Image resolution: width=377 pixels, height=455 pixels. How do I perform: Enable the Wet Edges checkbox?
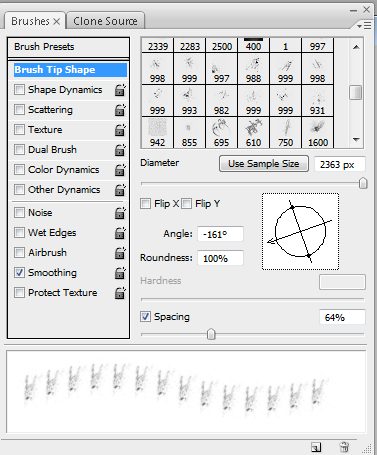(19, 233)
